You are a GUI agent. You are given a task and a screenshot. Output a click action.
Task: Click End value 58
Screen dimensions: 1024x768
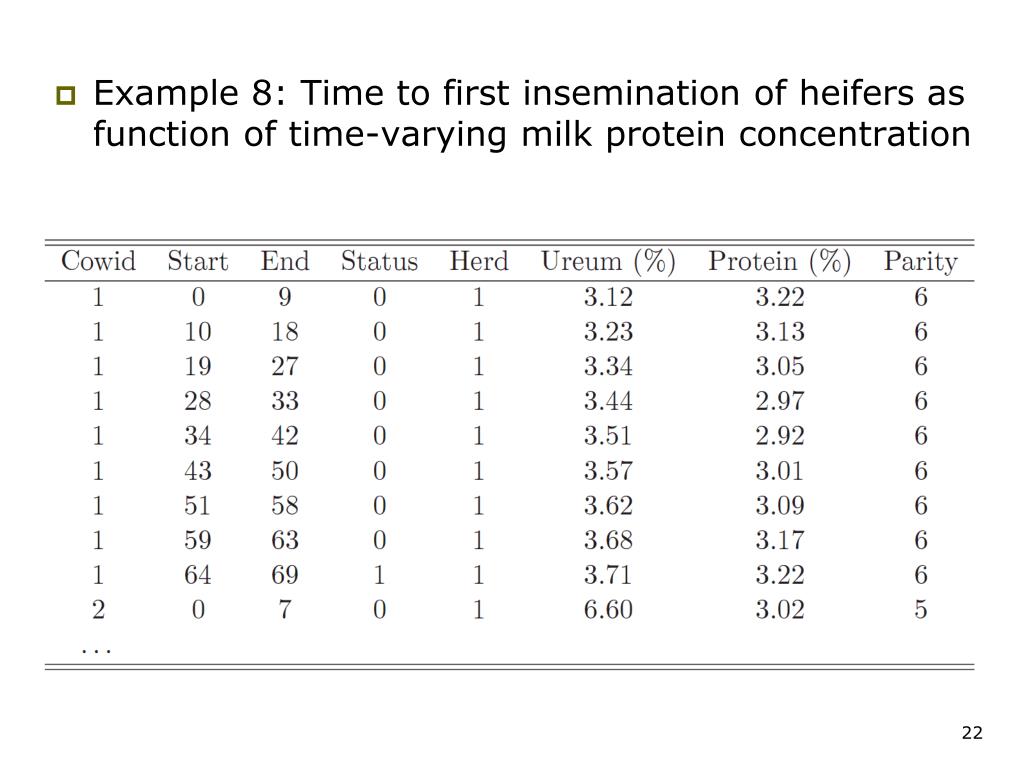point(285,505)
